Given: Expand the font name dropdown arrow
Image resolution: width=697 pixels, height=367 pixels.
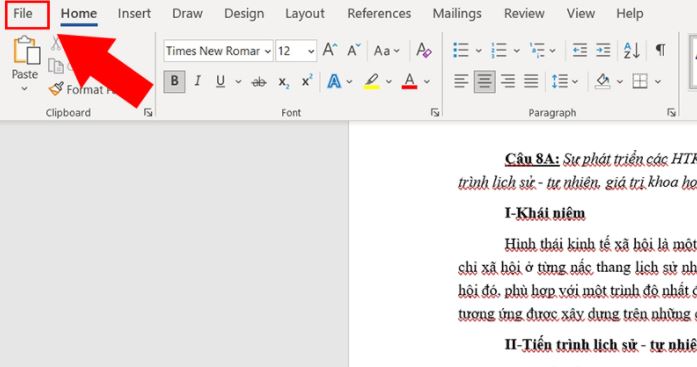Looking at the screenshot, I should coord(268,51).
